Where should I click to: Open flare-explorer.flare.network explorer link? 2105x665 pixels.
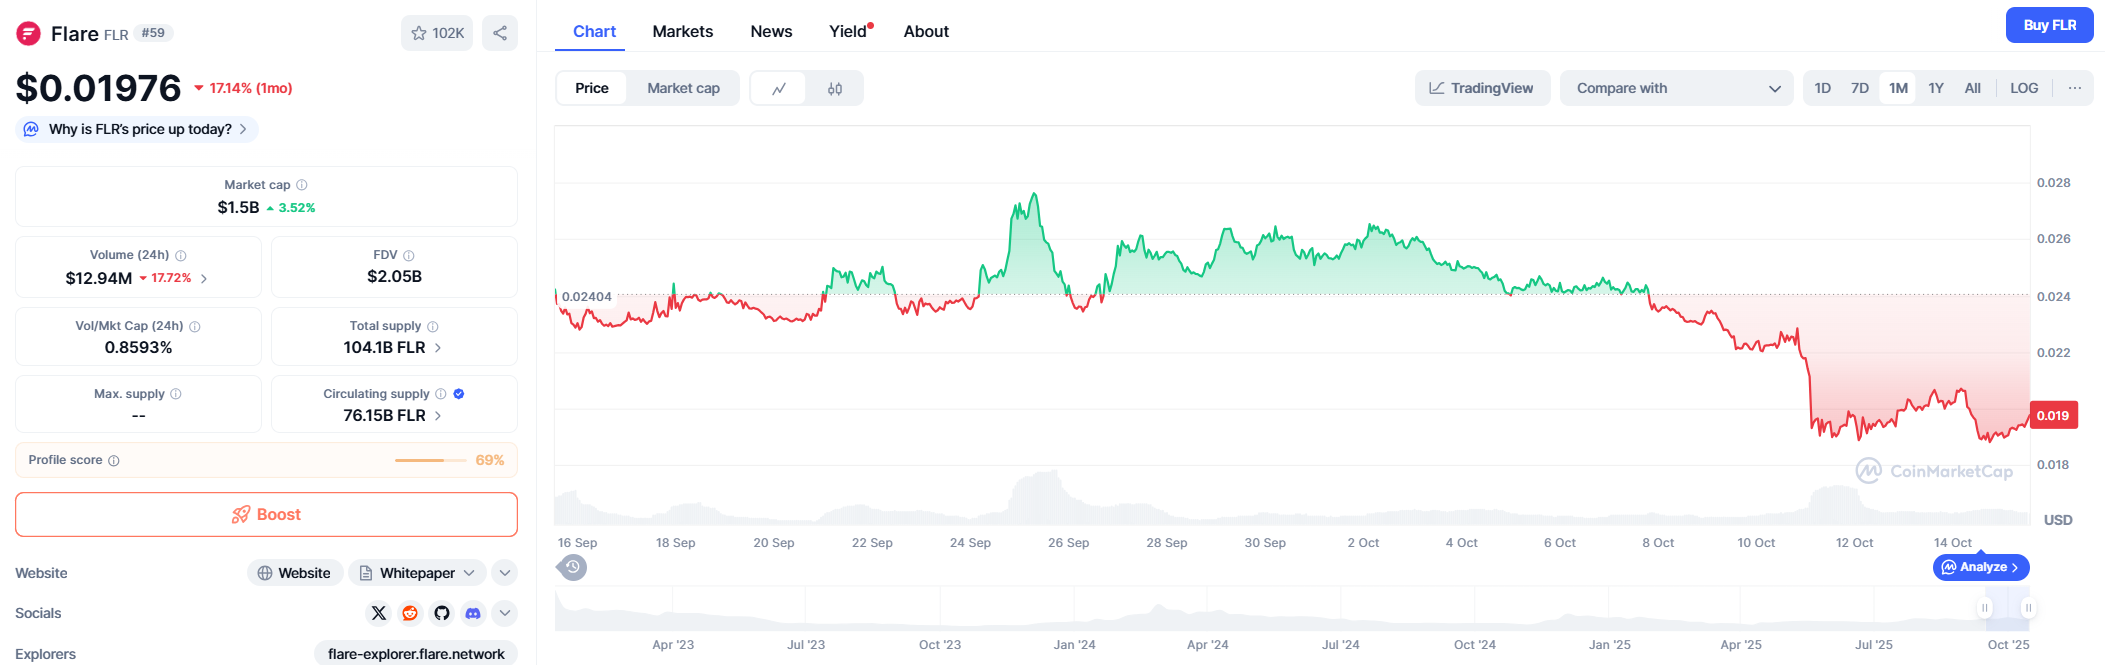tap(416, 654)
